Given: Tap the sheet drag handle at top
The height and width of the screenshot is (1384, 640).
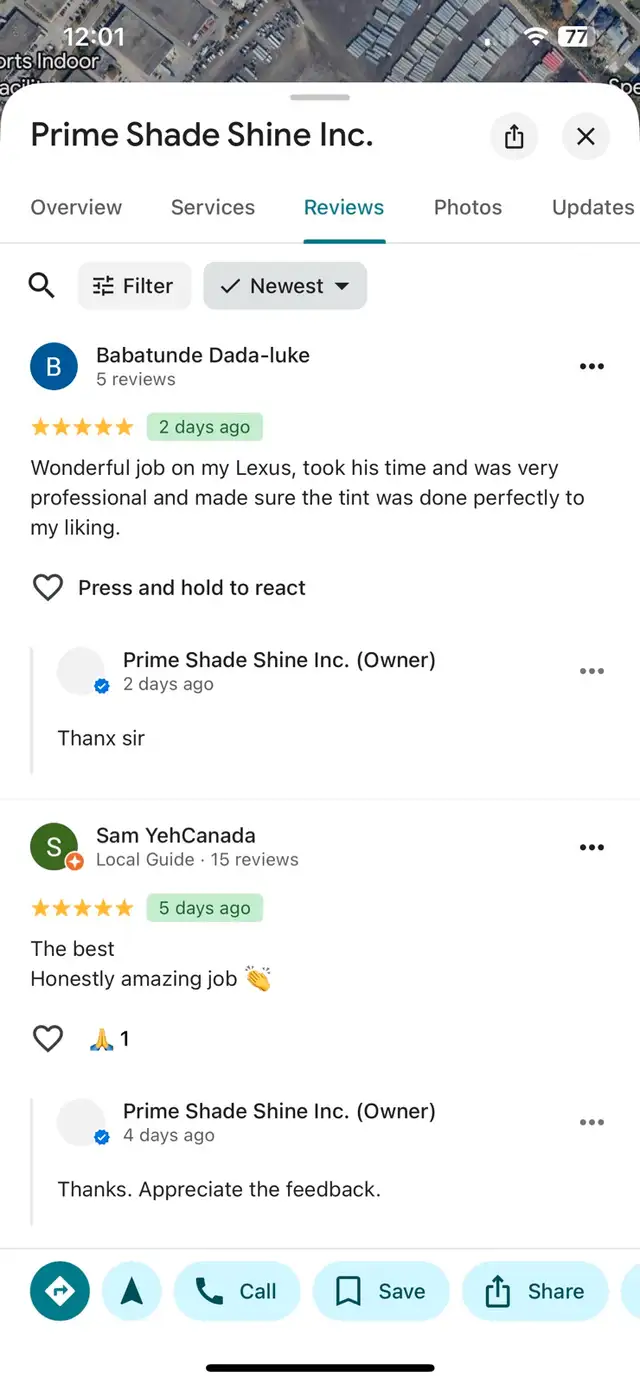Looking at the screenshot, I should [320, 98].
